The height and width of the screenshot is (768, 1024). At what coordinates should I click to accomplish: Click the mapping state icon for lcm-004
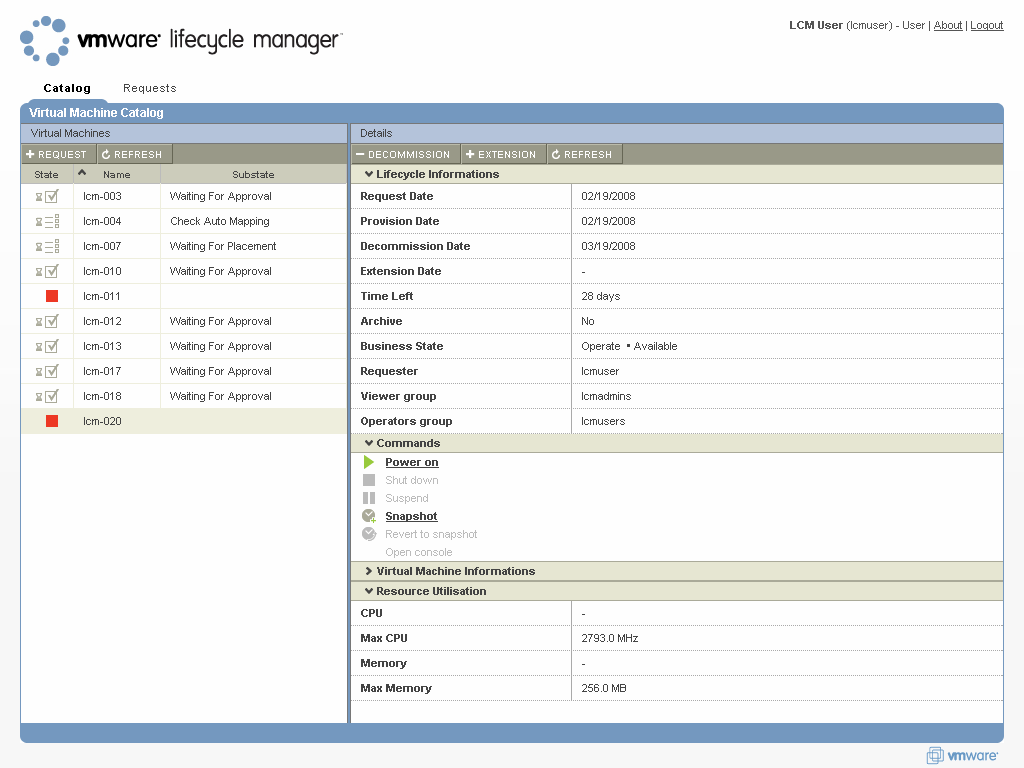(47, 221)
